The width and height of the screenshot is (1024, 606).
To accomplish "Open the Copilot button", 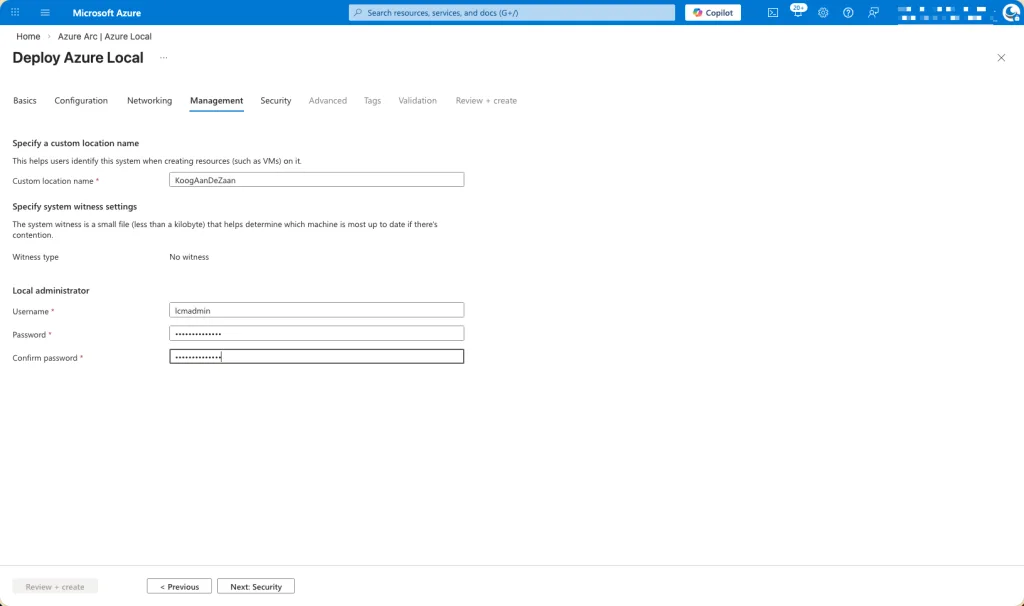I will point(713,13).
